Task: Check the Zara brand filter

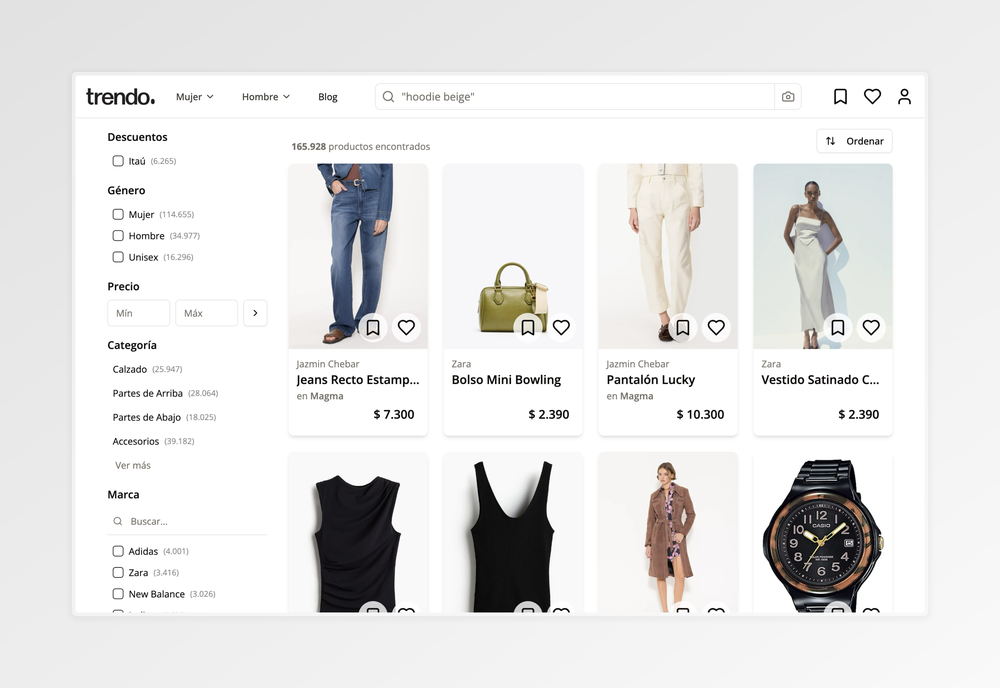Action: coord(118,573)
